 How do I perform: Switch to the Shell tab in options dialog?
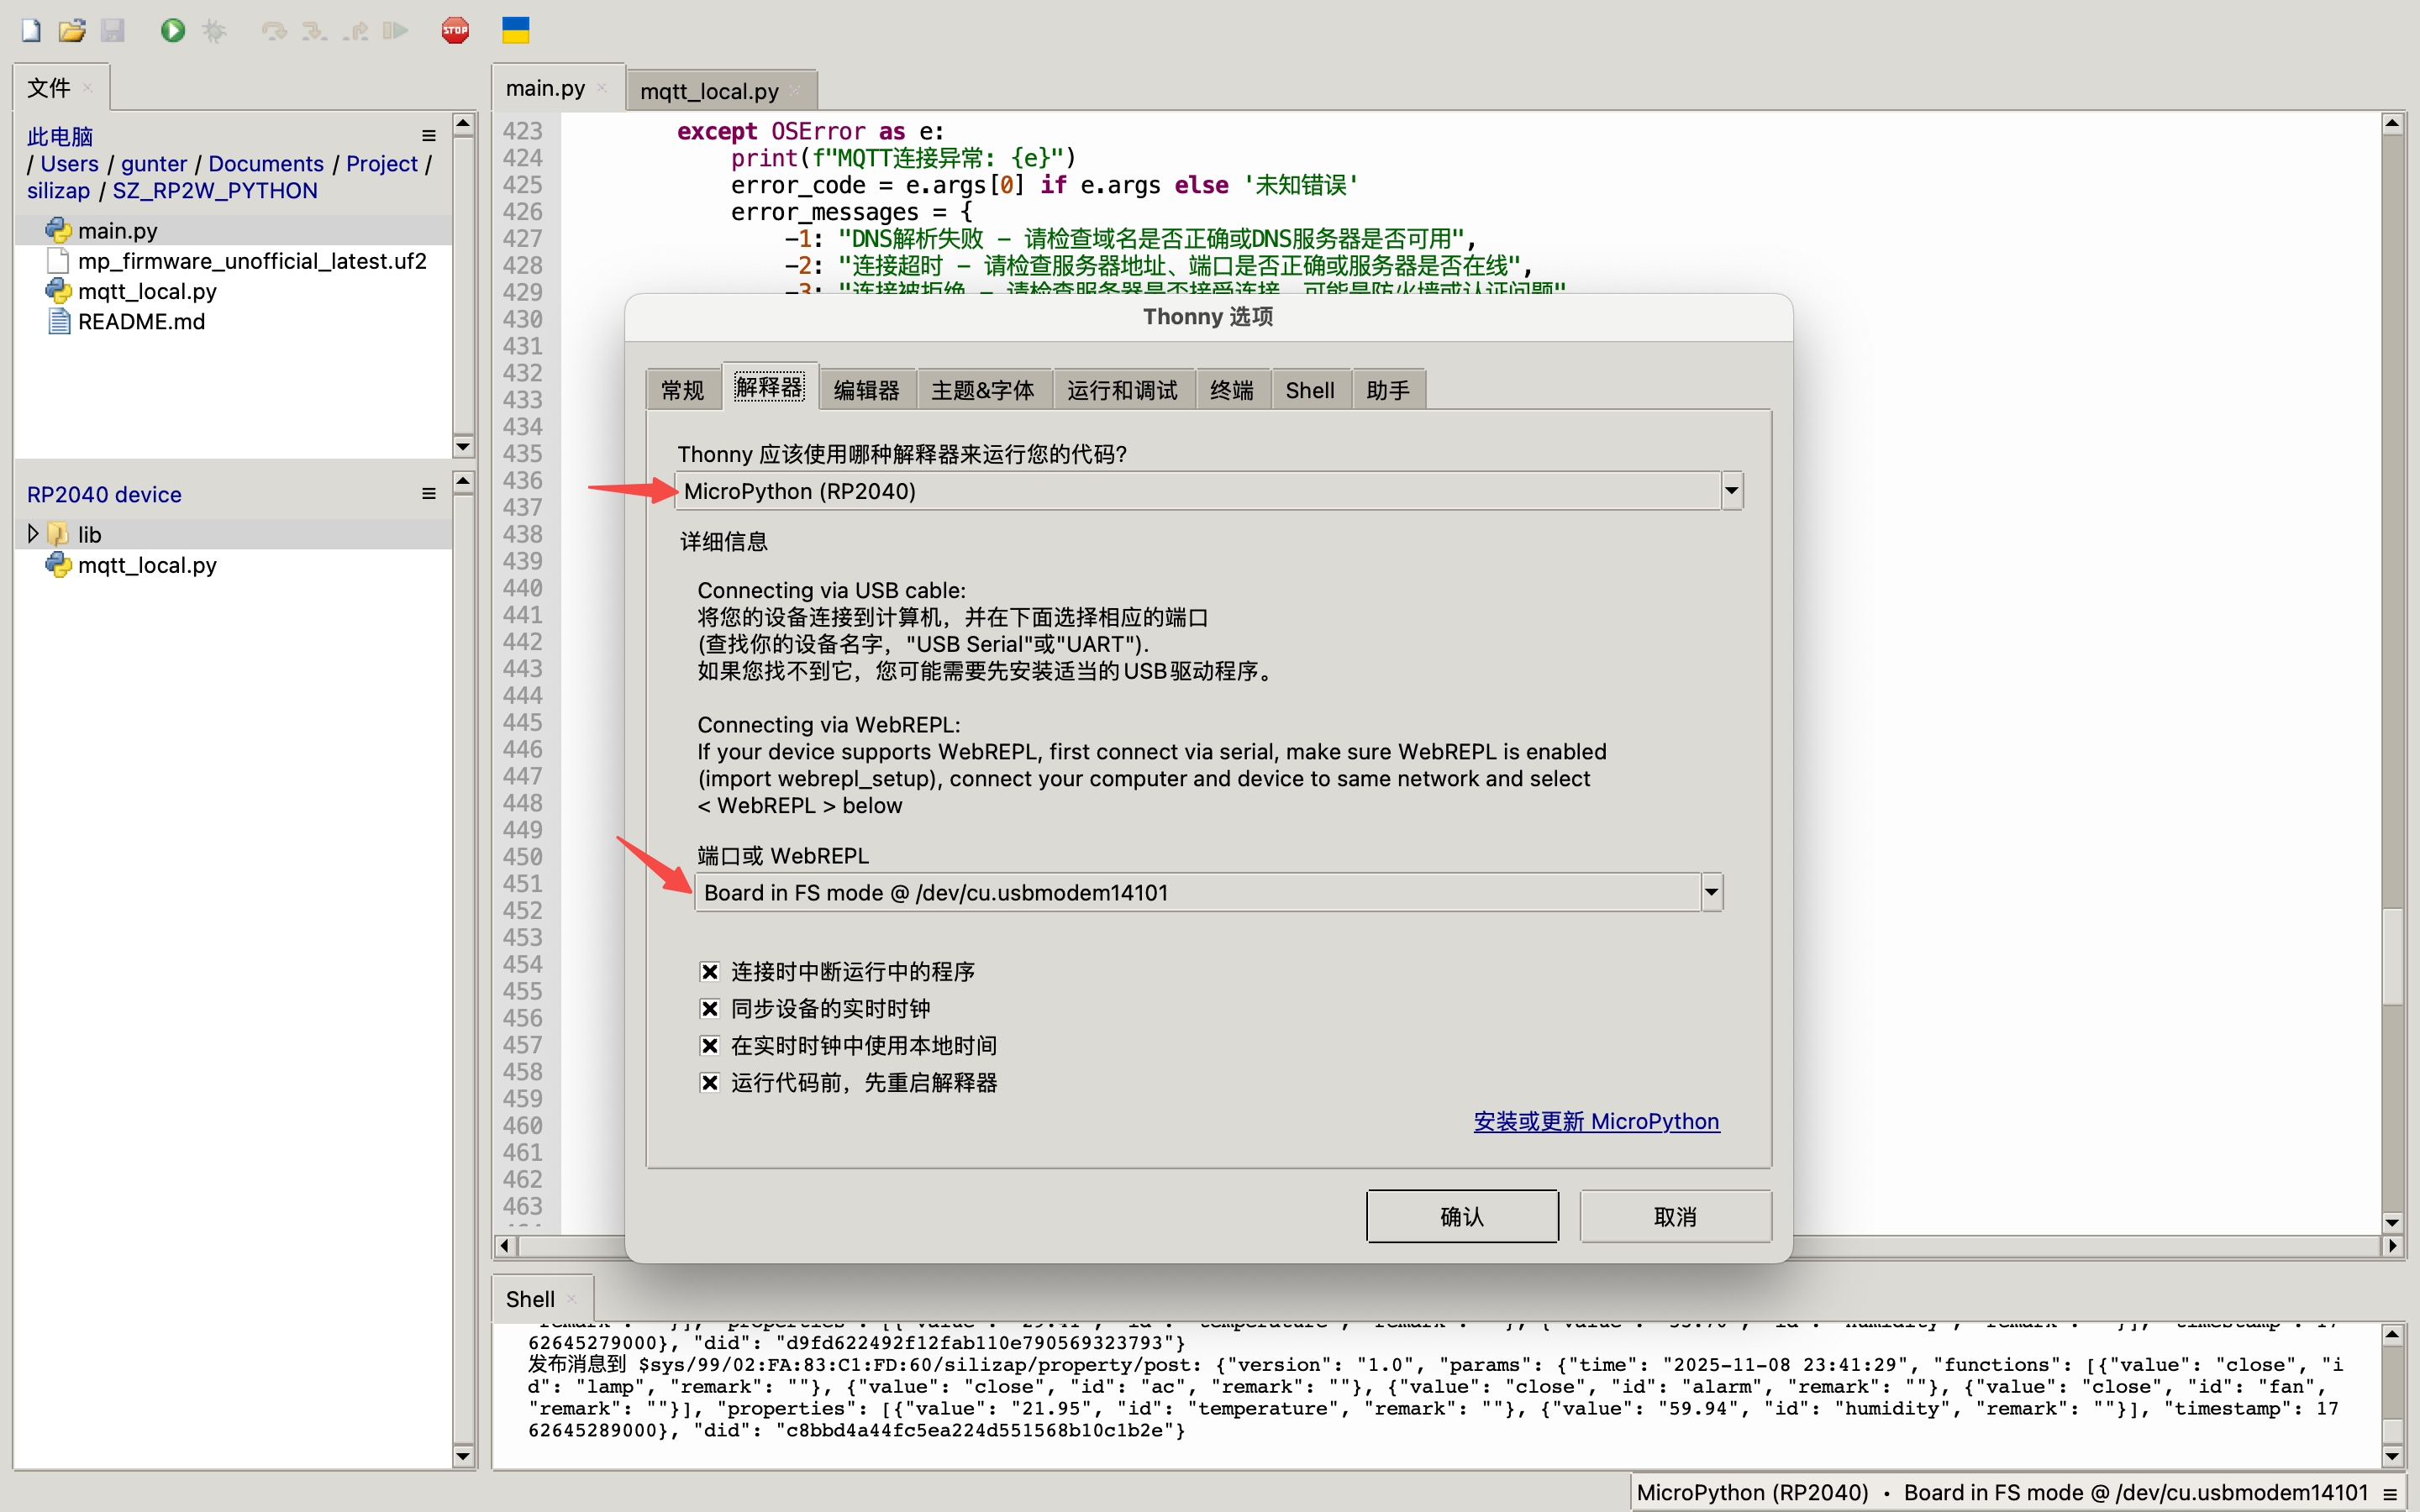pos(1310,389)
